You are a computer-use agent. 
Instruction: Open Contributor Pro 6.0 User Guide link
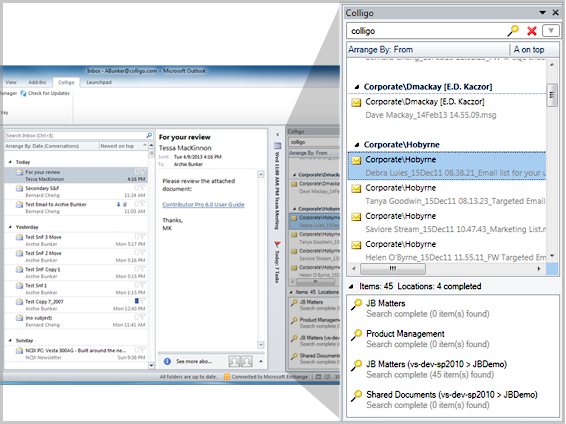pos(203,205)
